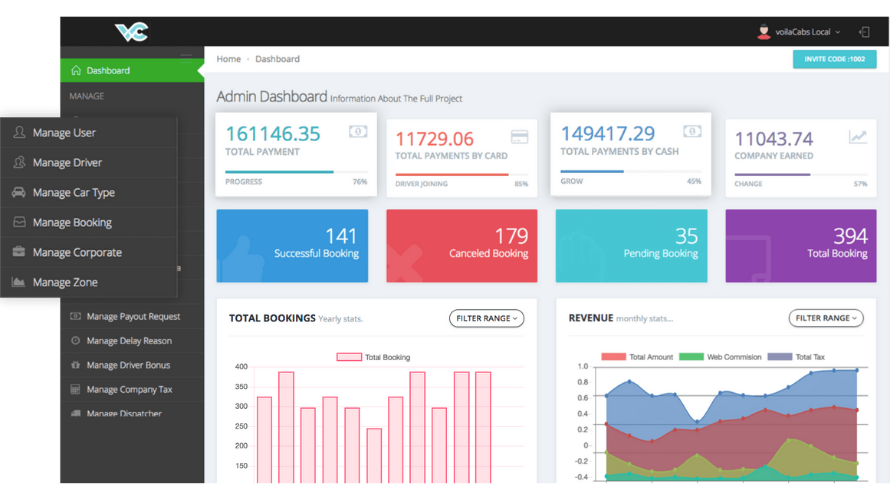Click the briefcase icon for Manage Corporate
The height and width of the screenshot is (500, 890).
[x=19, y=251]
